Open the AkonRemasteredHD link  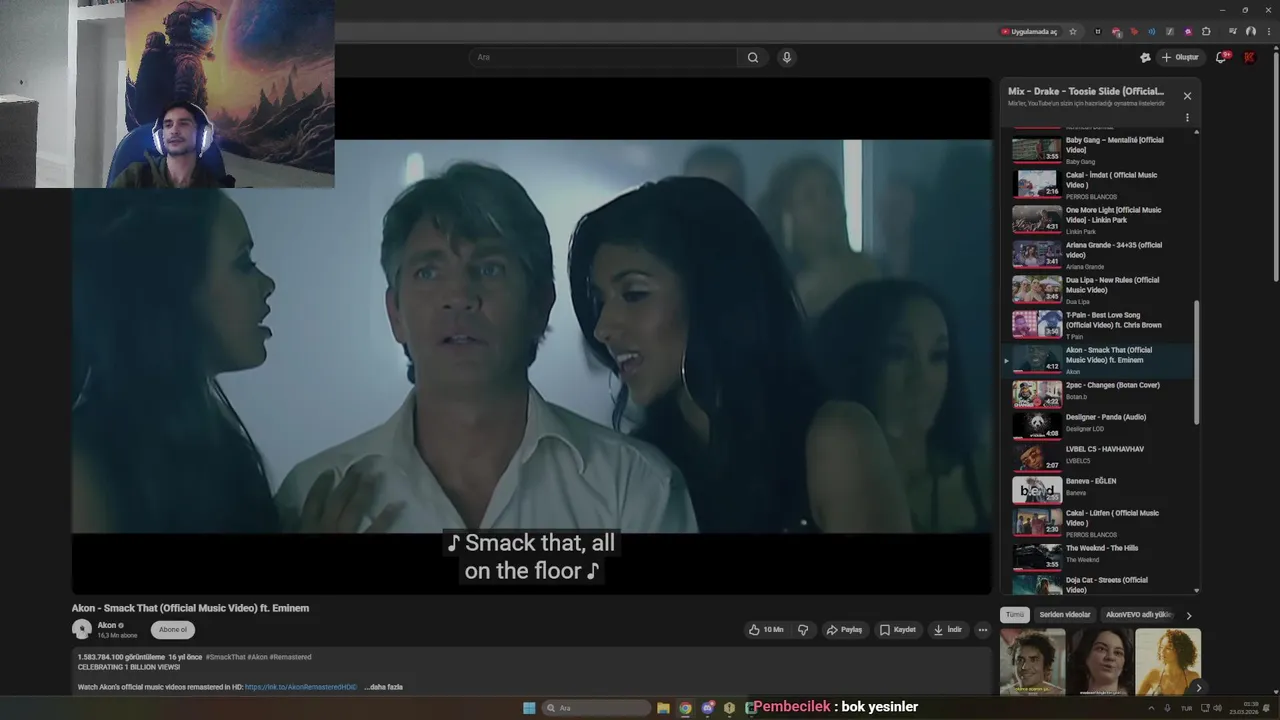[301, 687]
